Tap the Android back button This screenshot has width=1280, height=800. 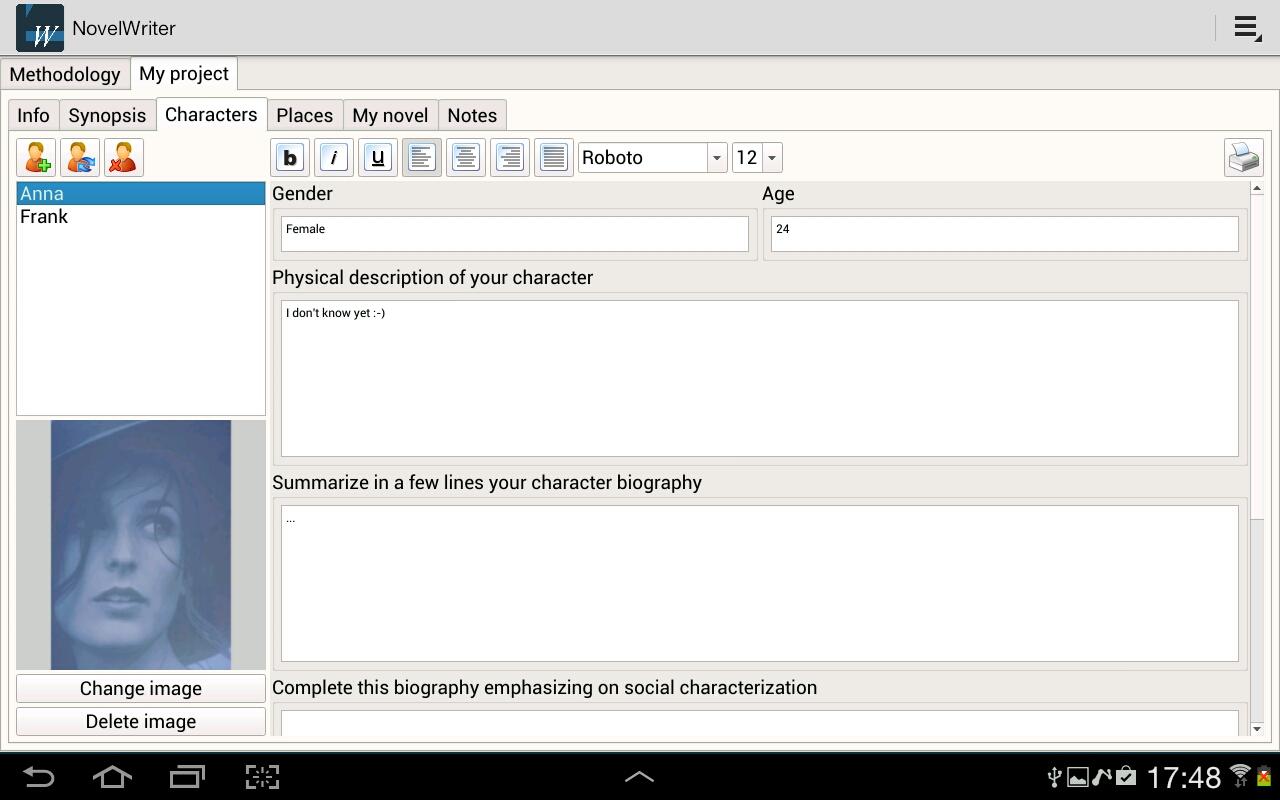[x=38, y=777]
